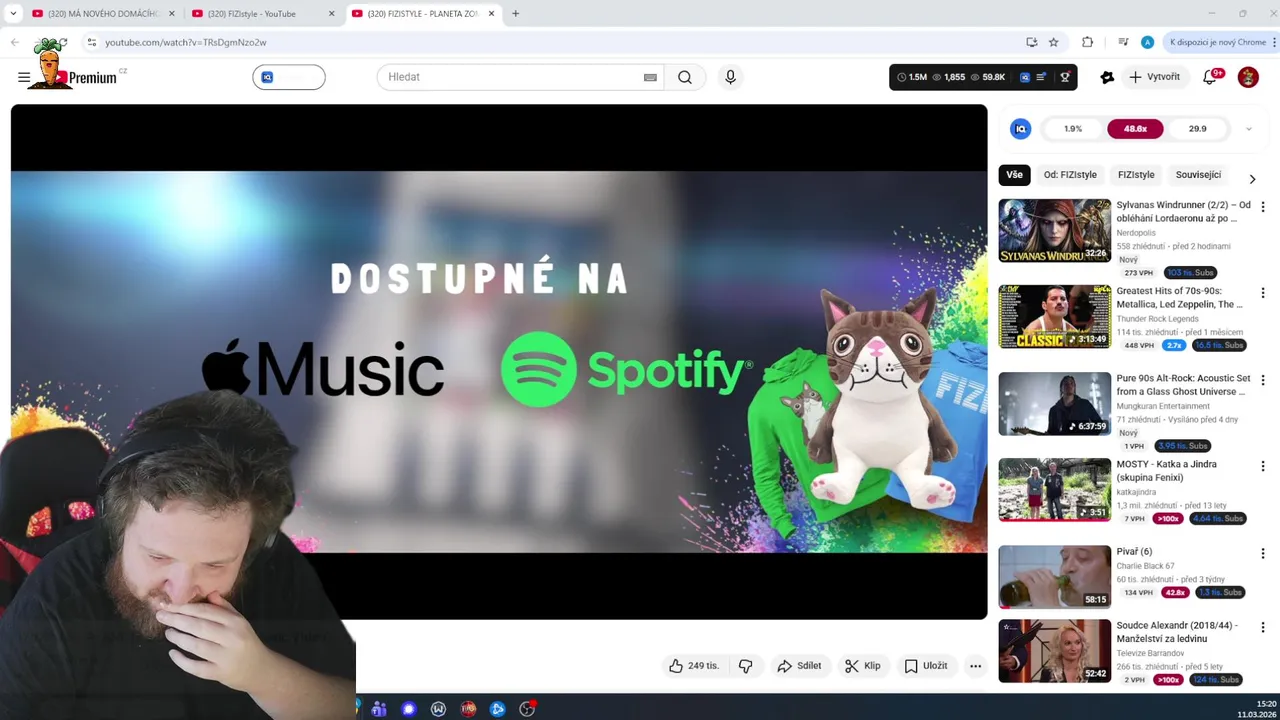Open the Pivař (6) video thumbnail
This screenshot has height=720, width=1280.
point(1054,576)
